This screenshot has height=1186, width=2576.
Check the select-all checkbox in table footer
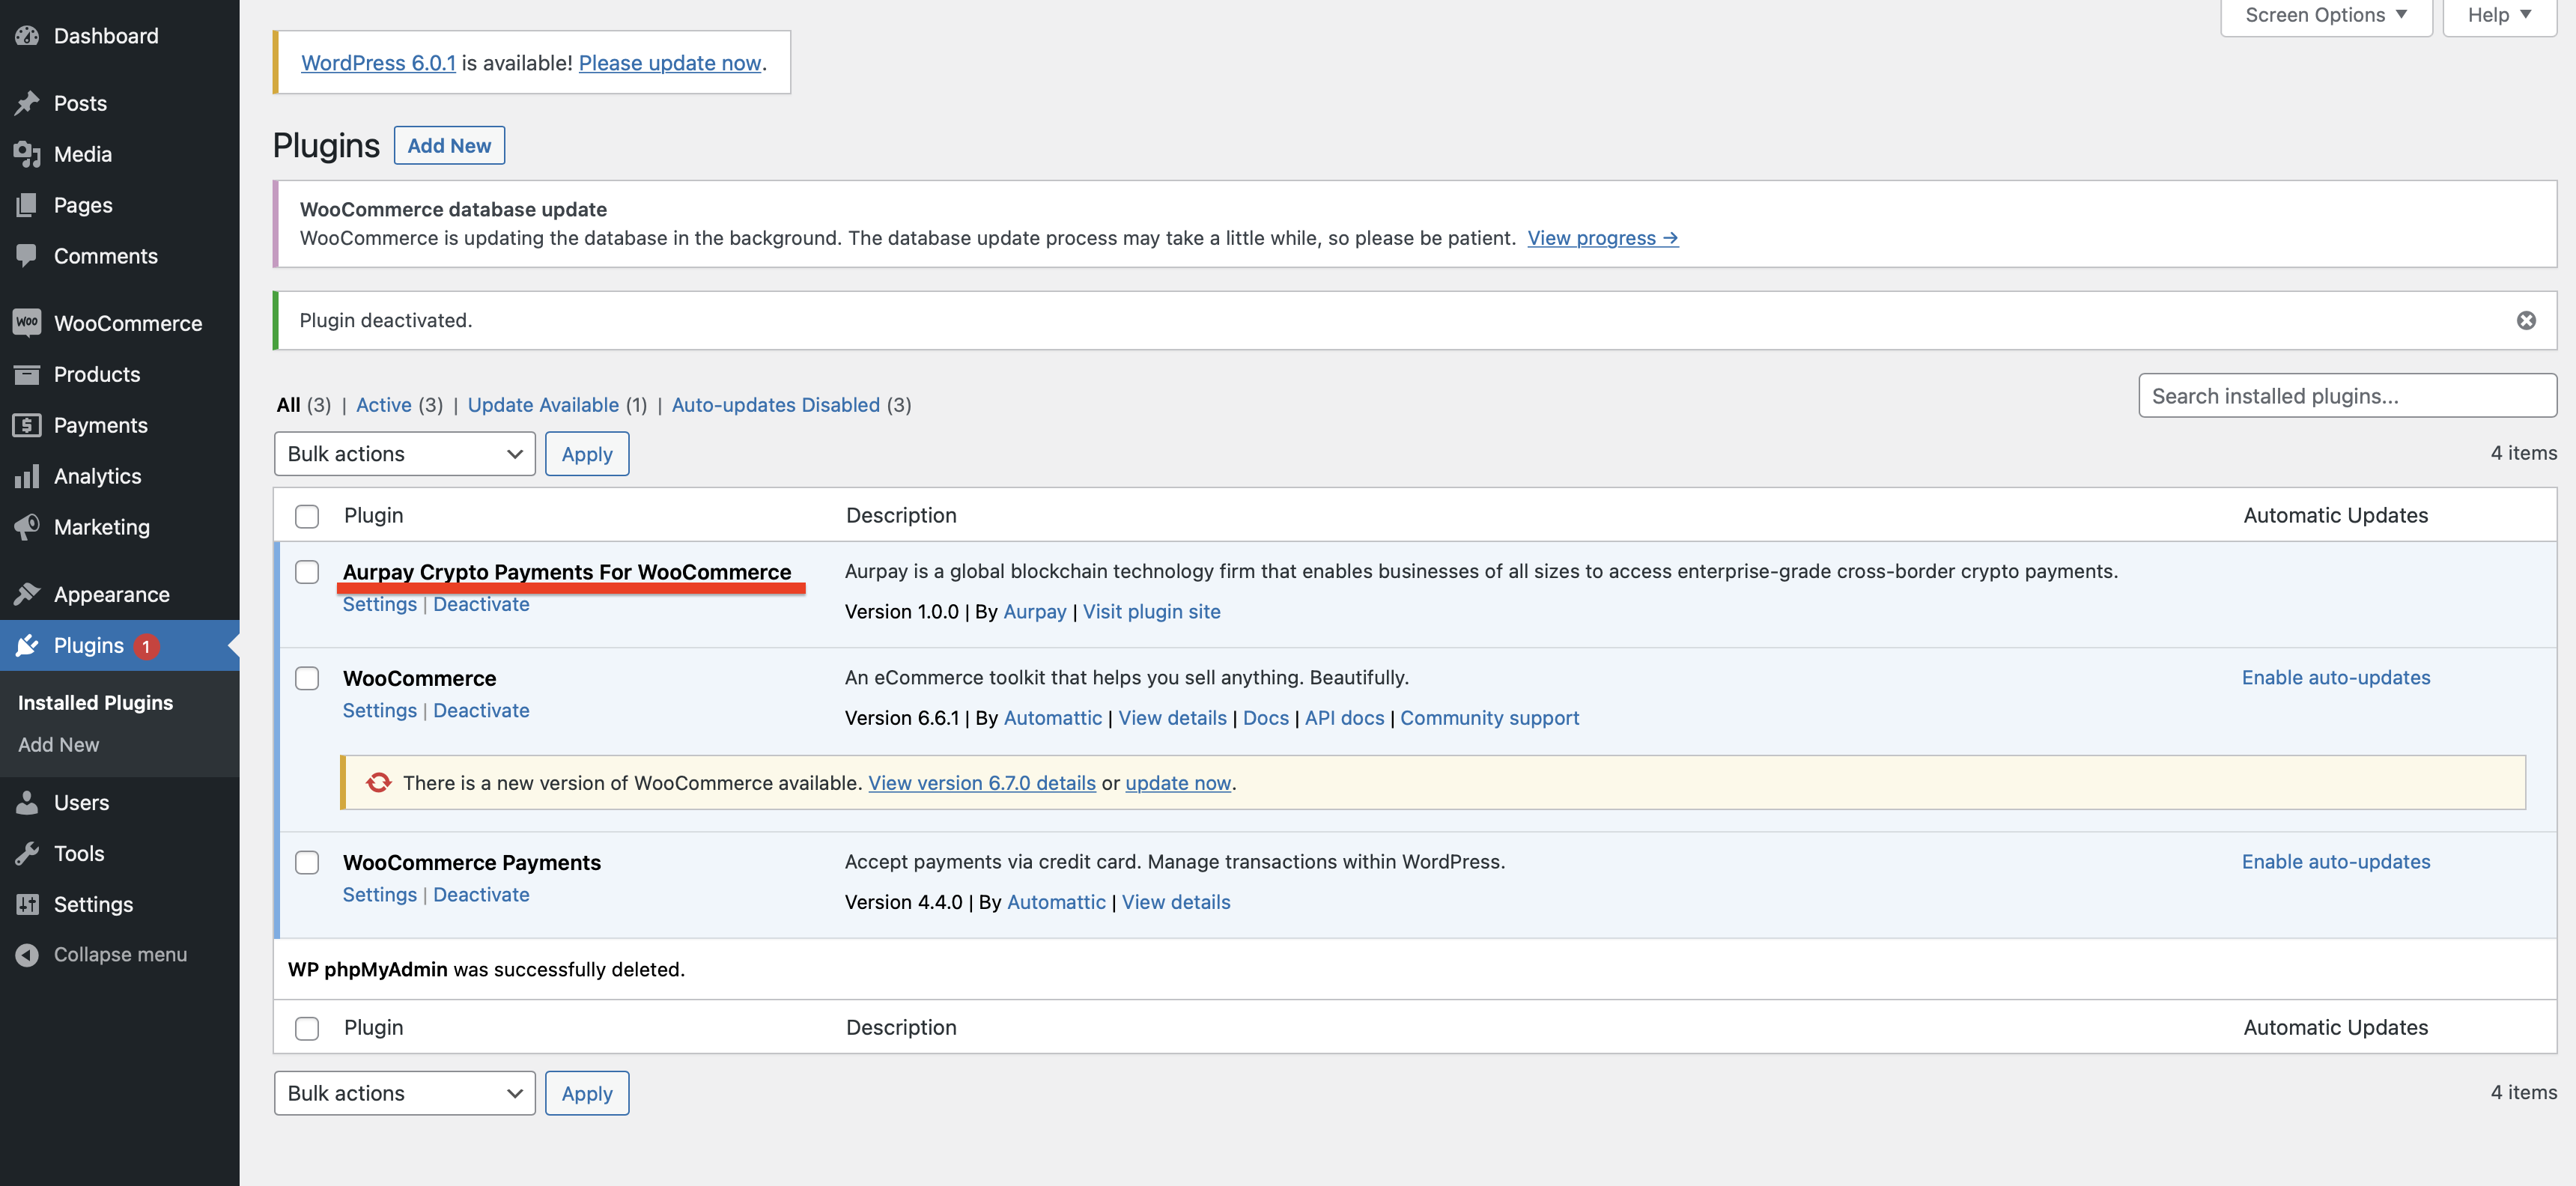[307, 1028]
